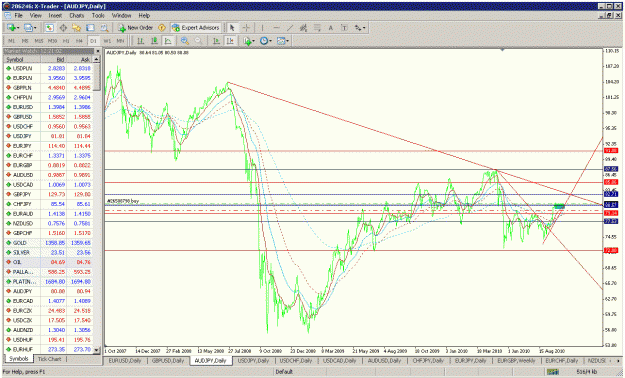Select the Symbols tab in Market Watch
Image resolution: width=625 pixels, height=378 pixels.
tap(19, 358)
